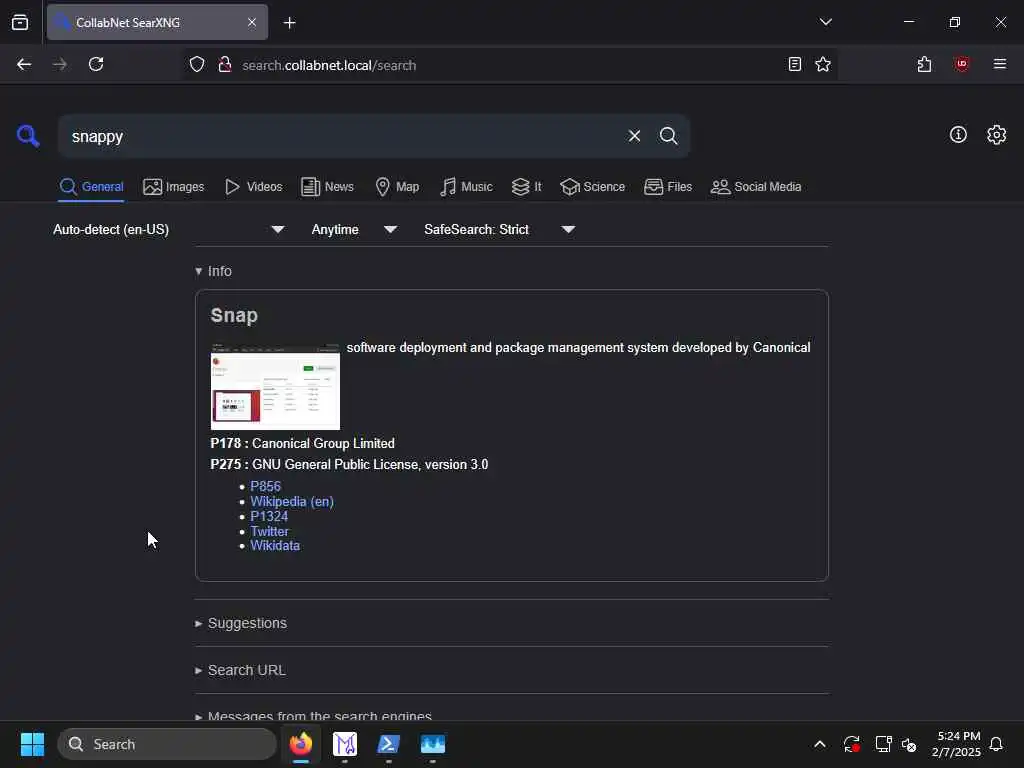Open the Twitter link
This screenshot has height=768, width=1024.
click(269, 531)
